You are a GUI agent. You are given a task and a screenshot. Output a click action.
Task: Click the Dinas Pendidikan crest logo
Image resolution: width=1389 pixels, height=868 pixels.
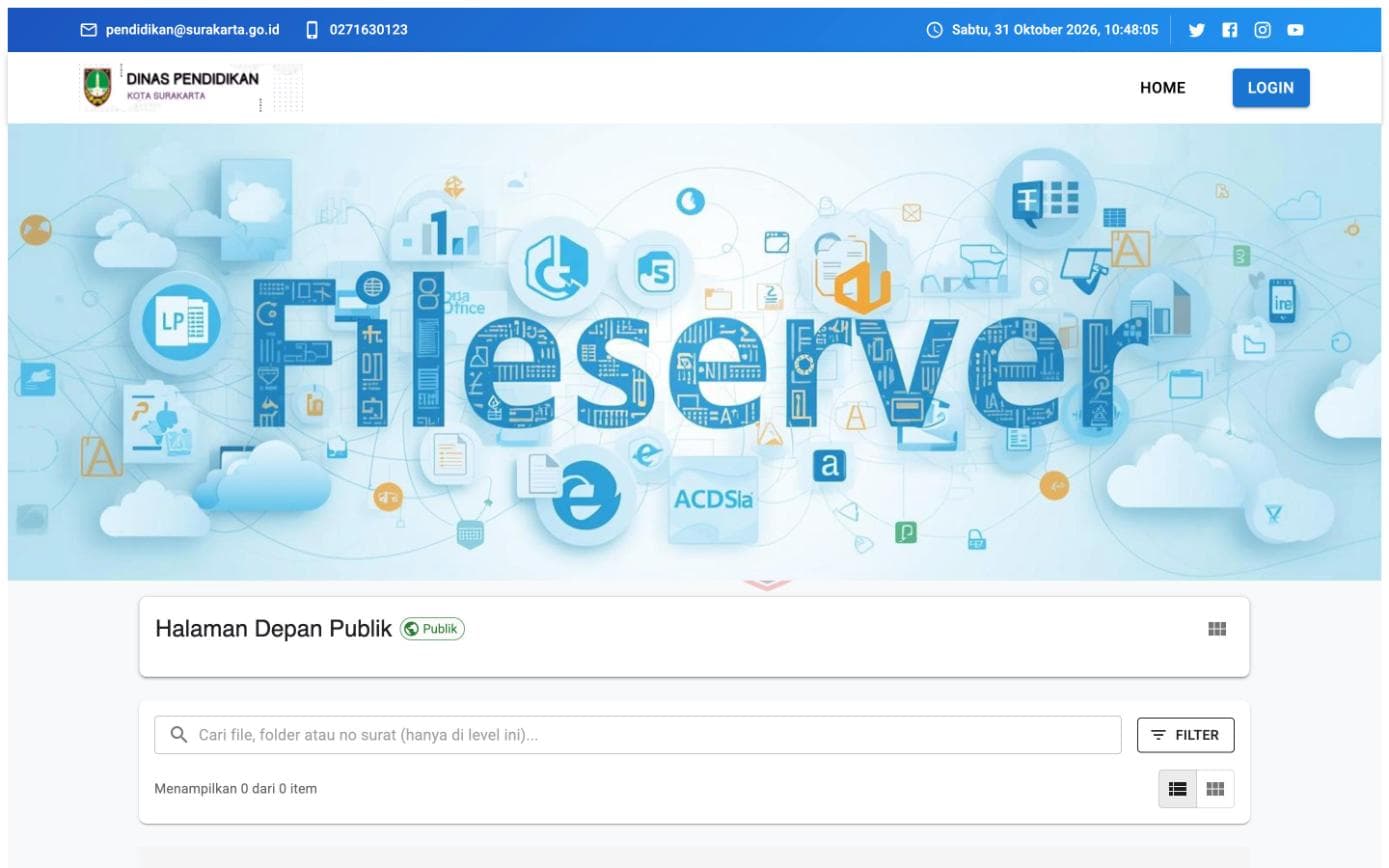pyautogui.click(x=97, y=87)
